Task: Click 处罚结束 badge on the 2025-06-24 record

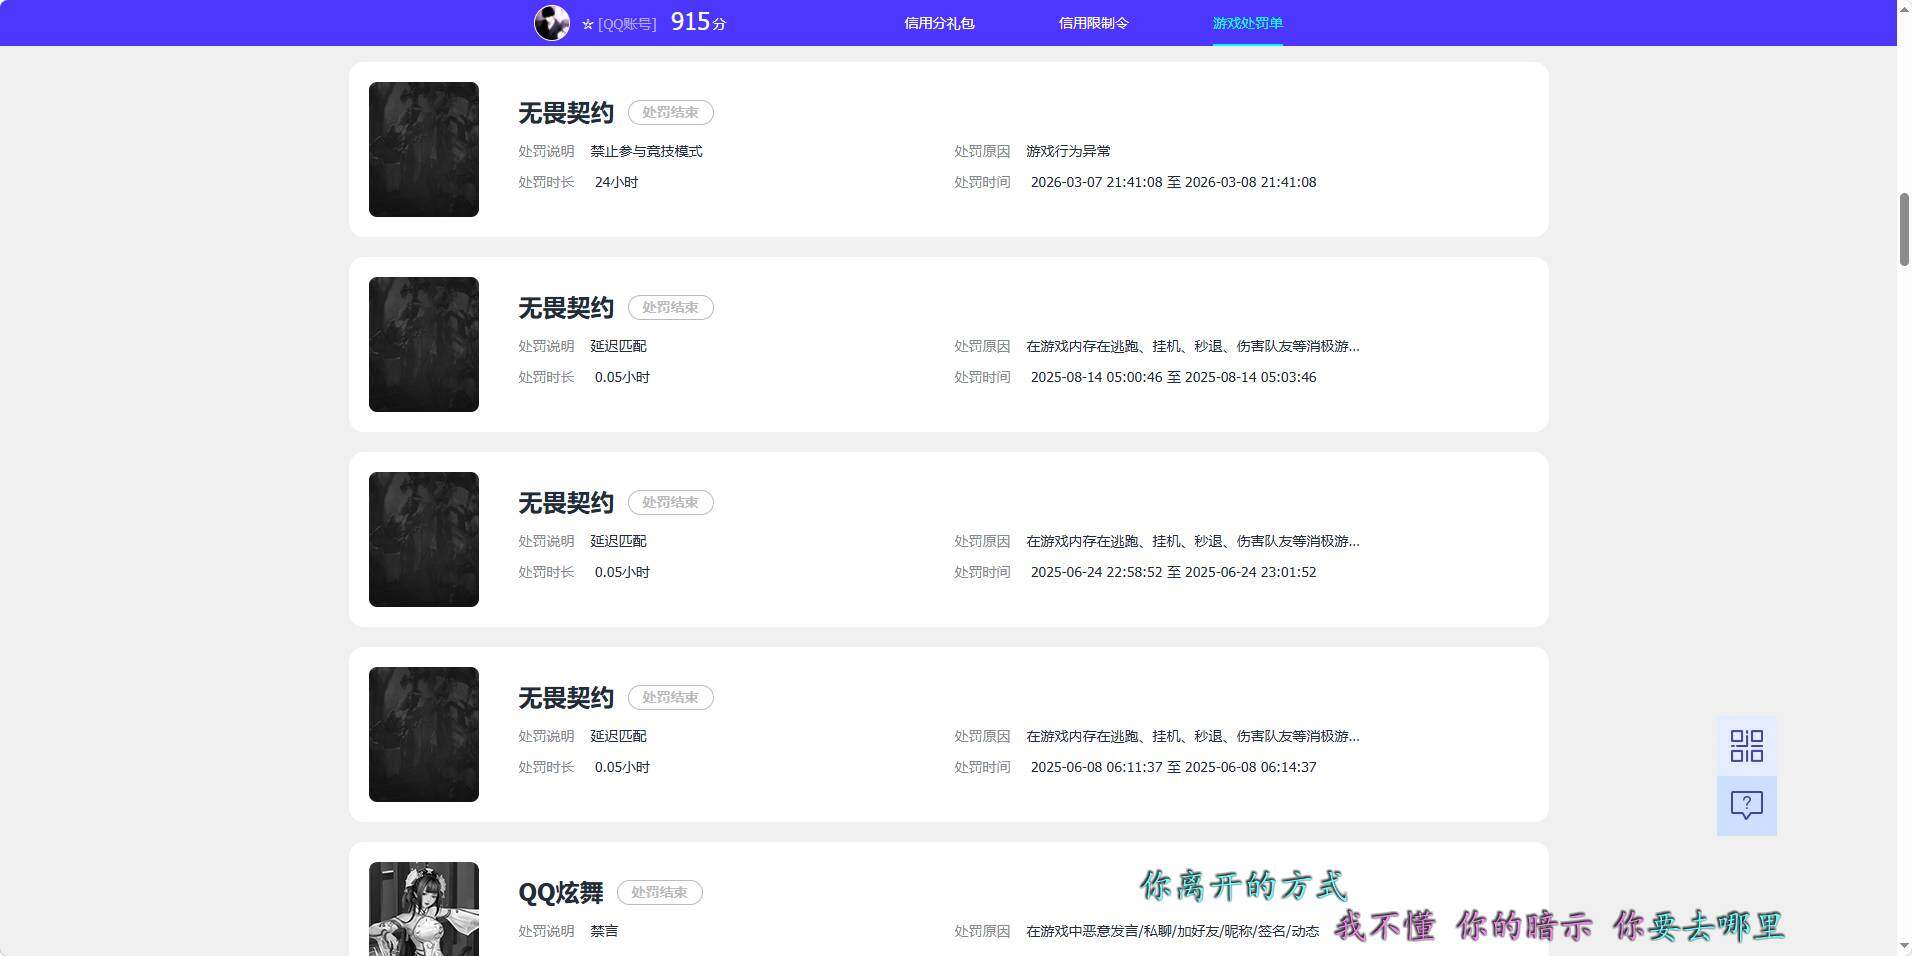Action: pyautogui.click(x=670, y=502)
